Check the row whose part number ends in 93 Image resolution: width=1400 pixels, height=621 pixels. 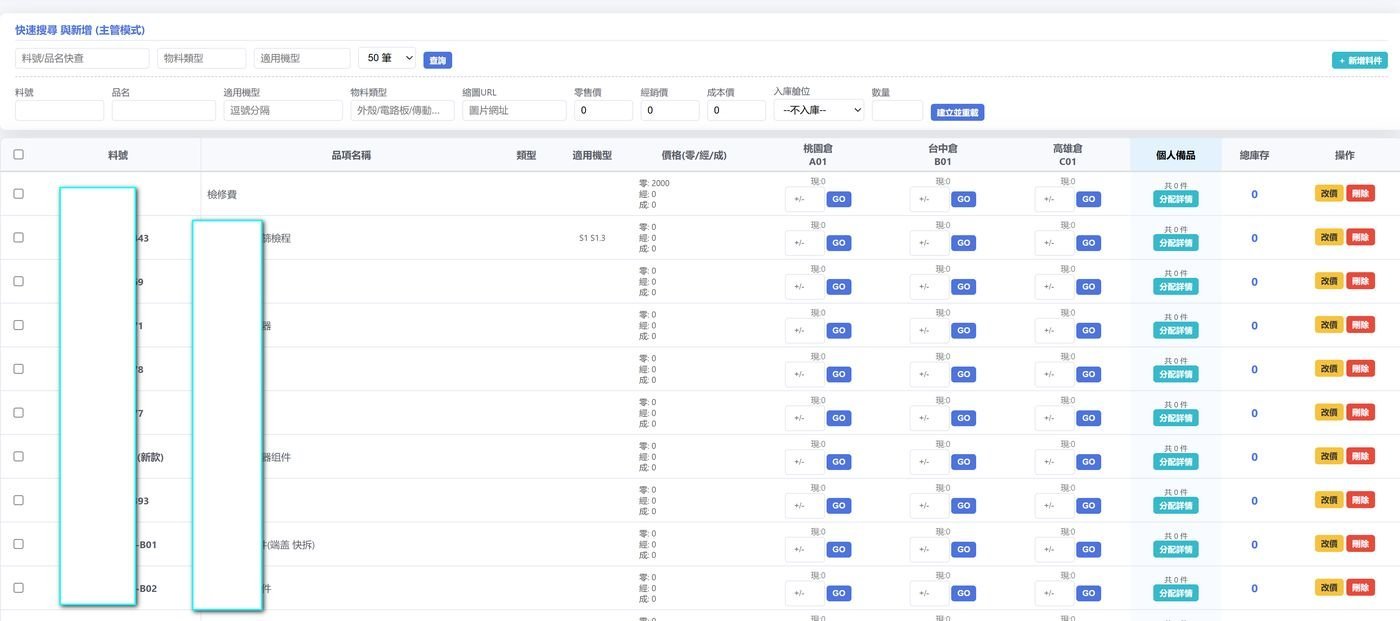click(x=18, y=500)
